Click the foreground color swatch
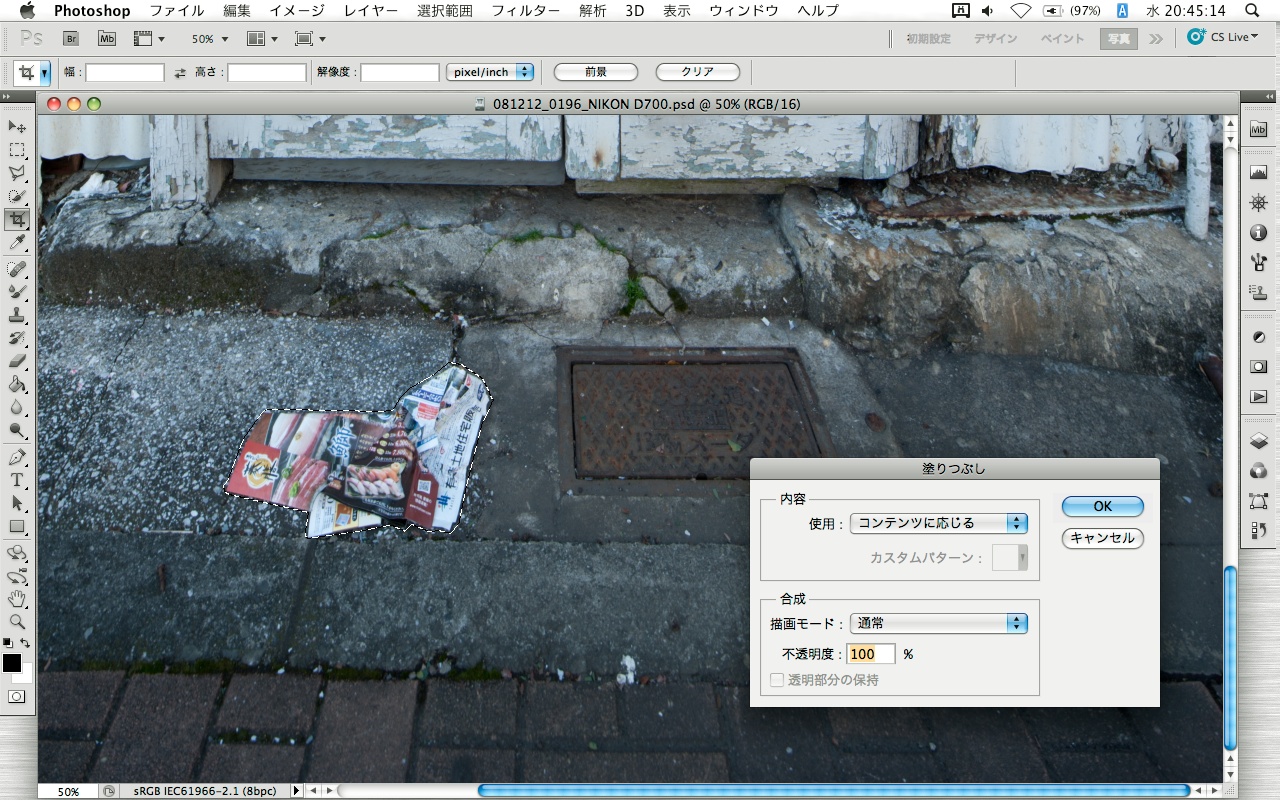This screenshot has width=1280, height=800. coord(12,663)
